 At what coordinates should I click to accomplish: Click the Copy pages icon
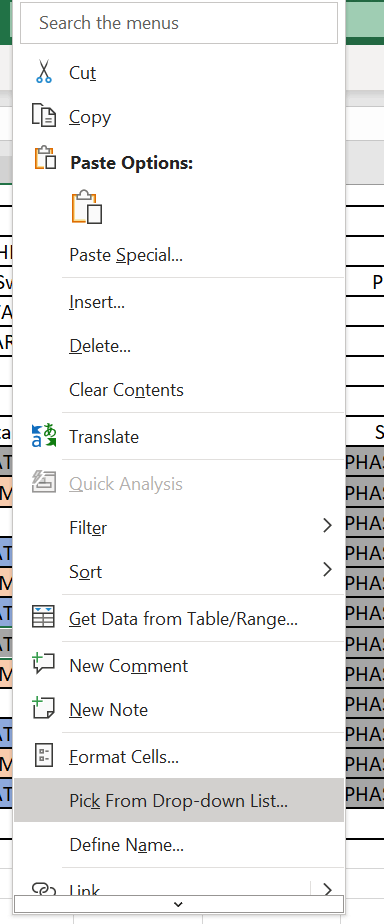(x=44, y=116)
